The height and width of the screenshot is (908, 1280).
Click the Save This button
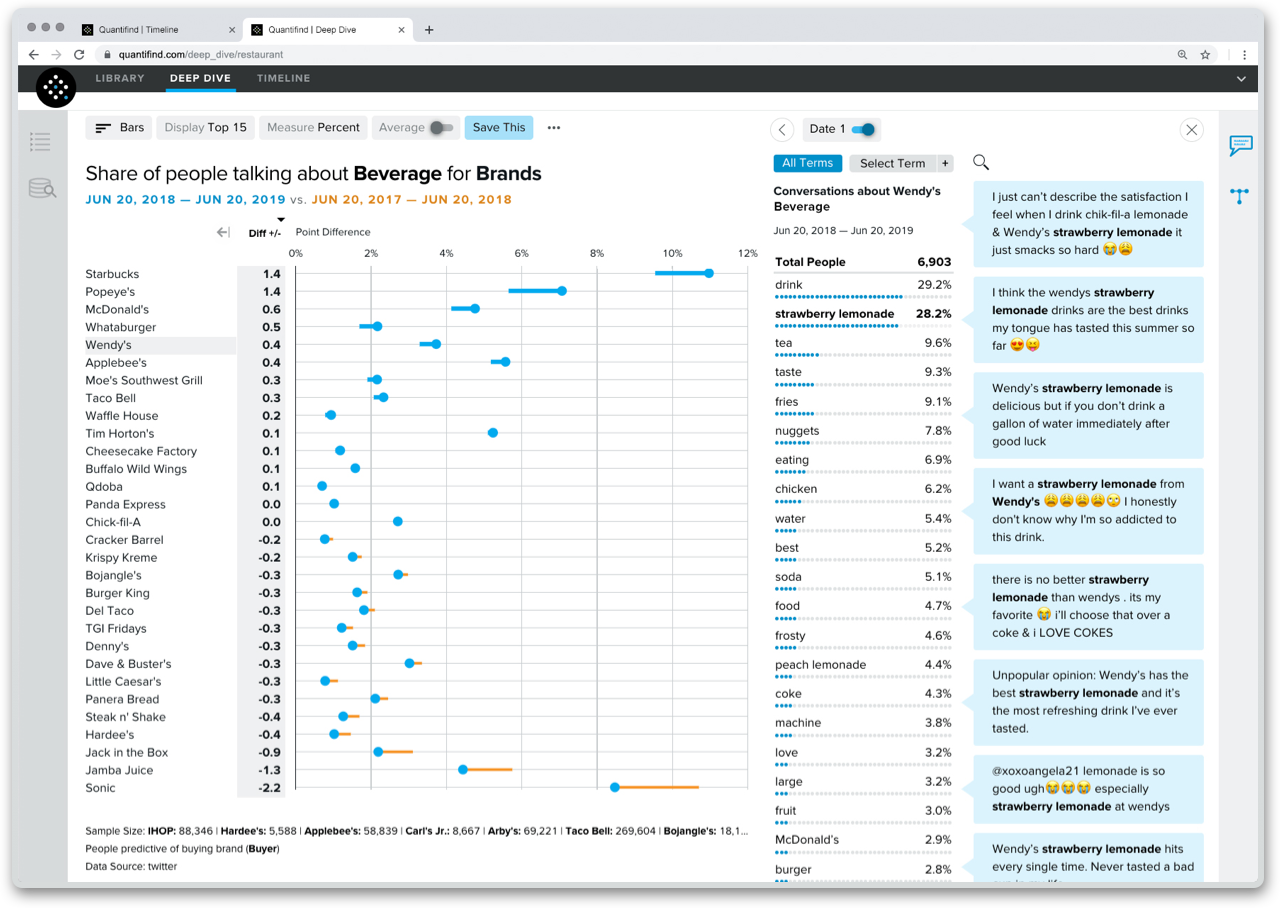click(x=498, y=127)
